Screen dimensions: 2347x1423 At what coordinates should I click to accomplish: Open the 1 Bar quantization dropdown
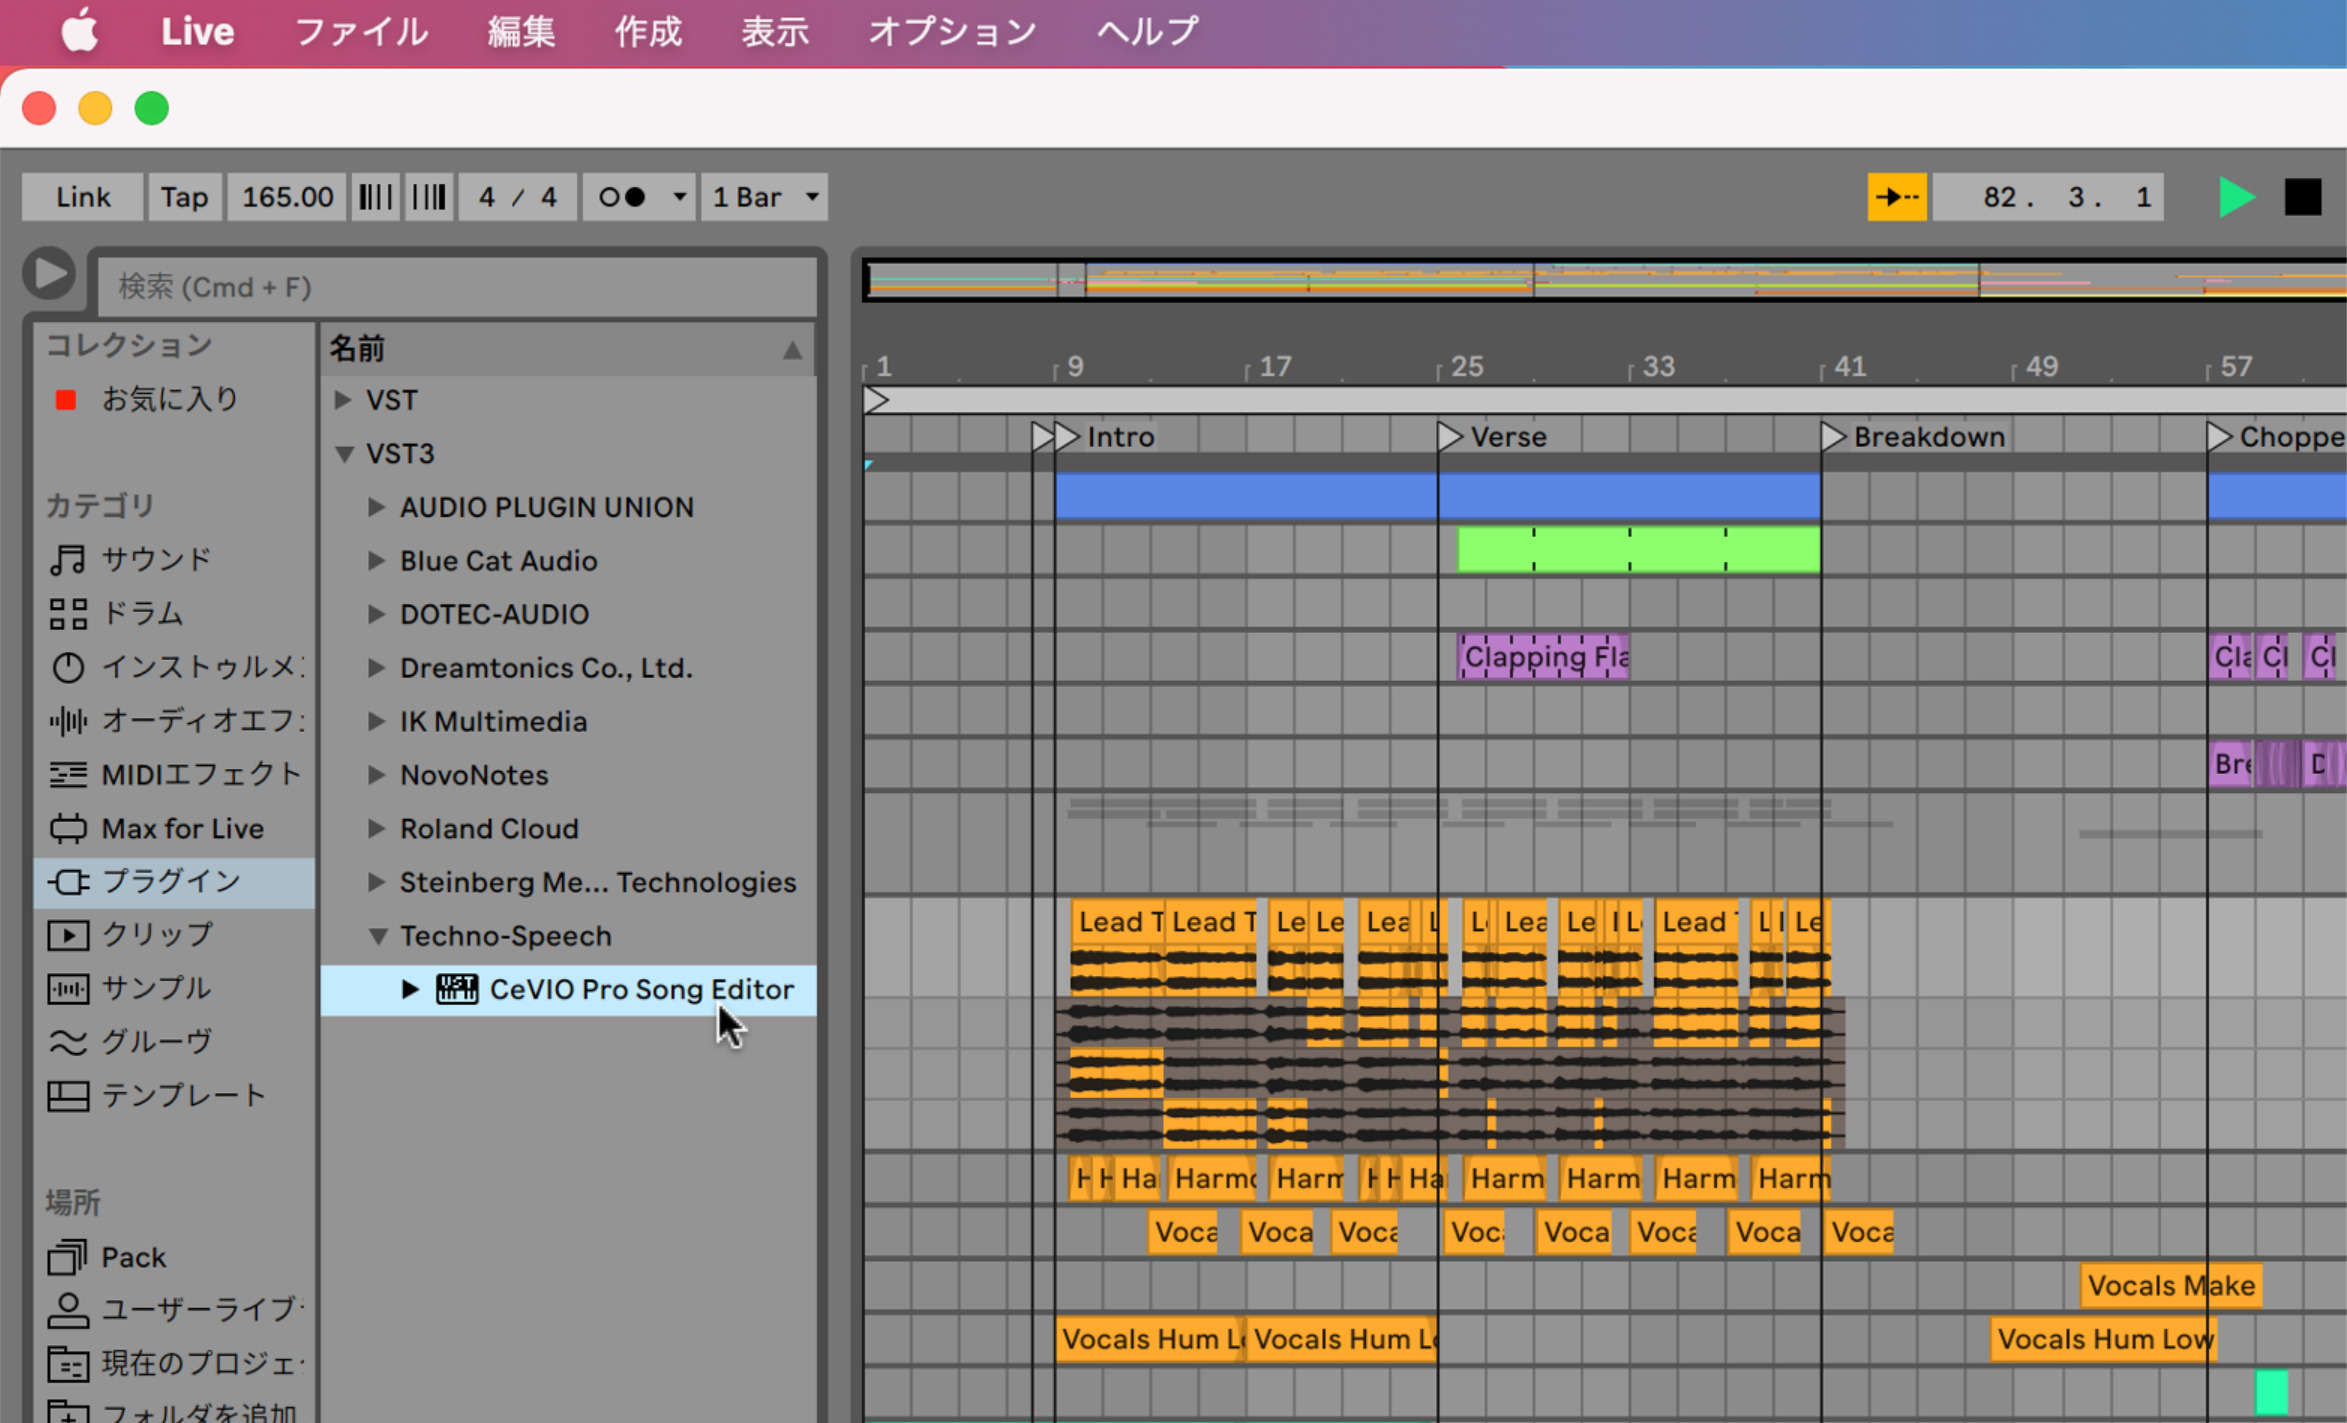click(x=765, y=197)
